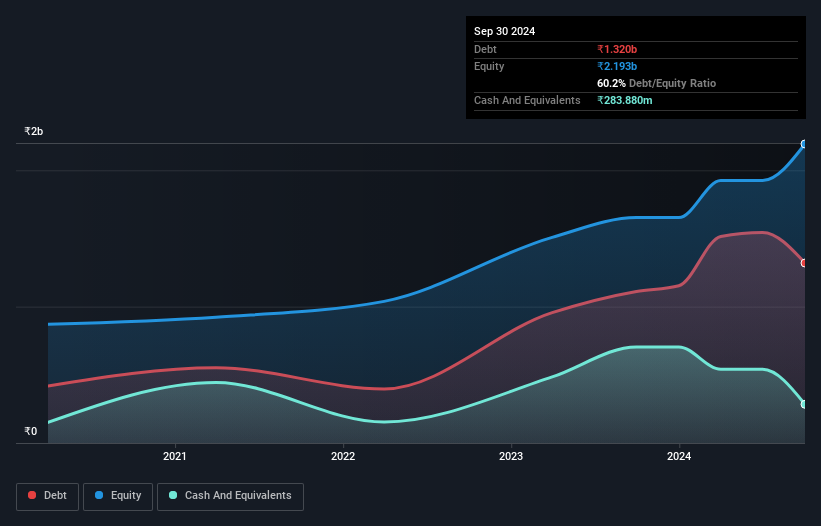Click the 60.2% Debt/Equity Ratio text
The width and height of the screenshot is (821, 526).
656,83
